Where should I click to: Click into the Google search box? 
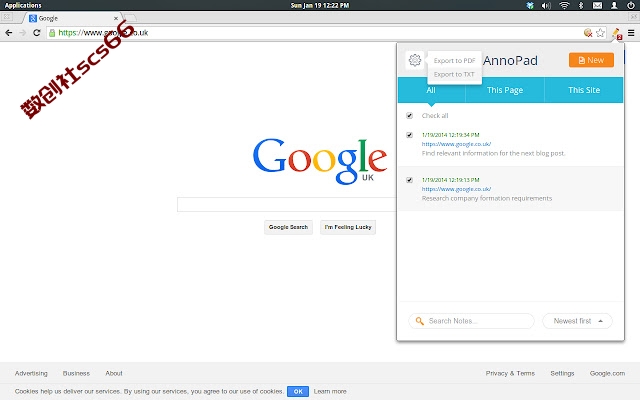click(x=287, y=204)
